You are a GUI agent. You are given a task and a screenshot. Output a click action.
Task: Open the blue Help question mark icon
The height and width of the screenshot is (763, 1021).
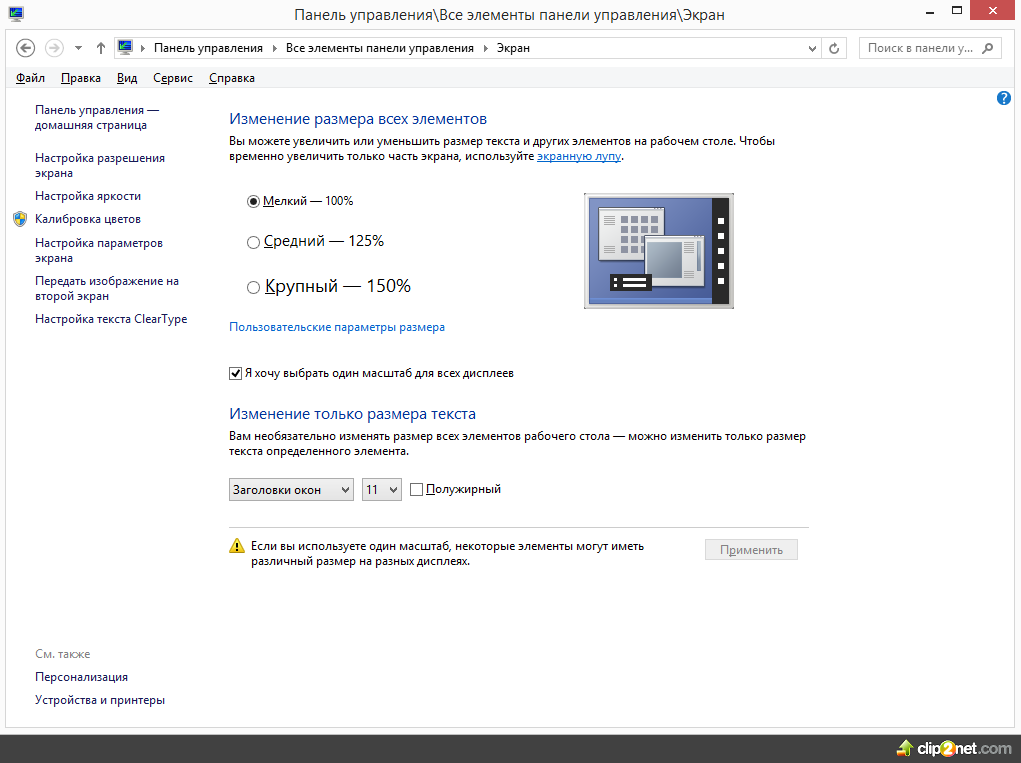(x=1004, y=98)
